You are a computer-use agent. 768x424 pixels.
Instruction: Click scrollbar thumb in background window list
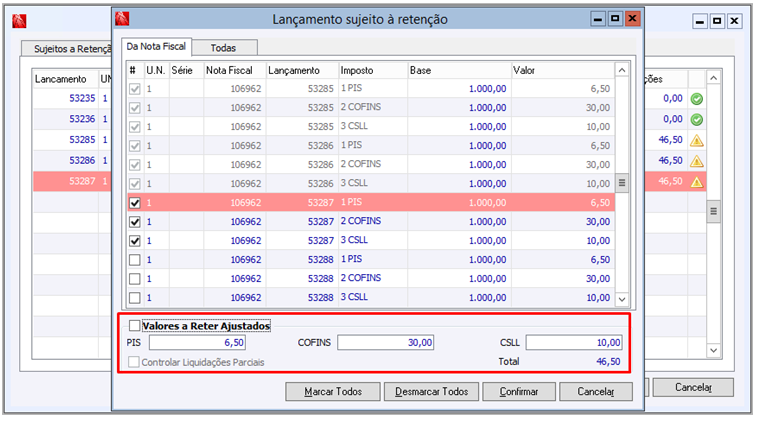(x=714, y=211)
